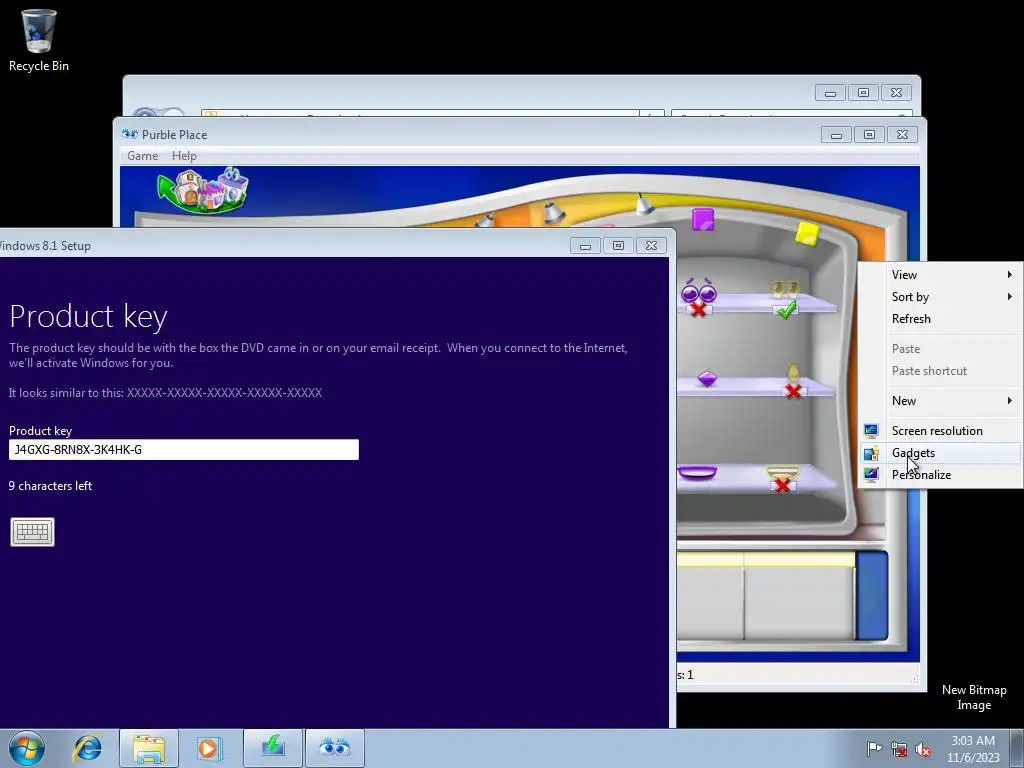Screen dimensions: 1024x768
Task: Select the purple eyes feature on top shelf
Action: point(698,292)
